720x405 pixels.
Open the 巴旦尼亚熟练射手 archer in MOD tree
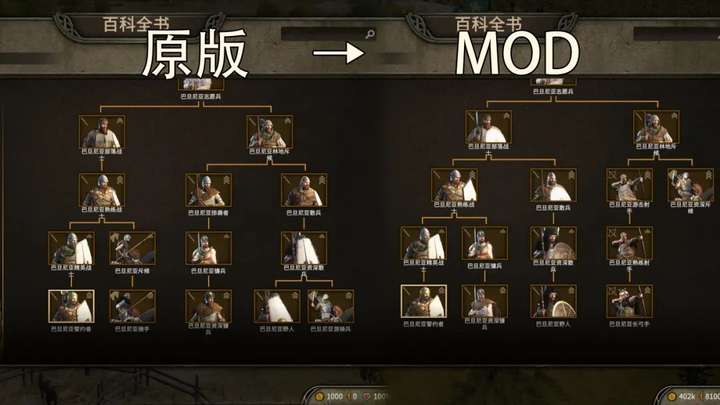(x=629, y=243)
